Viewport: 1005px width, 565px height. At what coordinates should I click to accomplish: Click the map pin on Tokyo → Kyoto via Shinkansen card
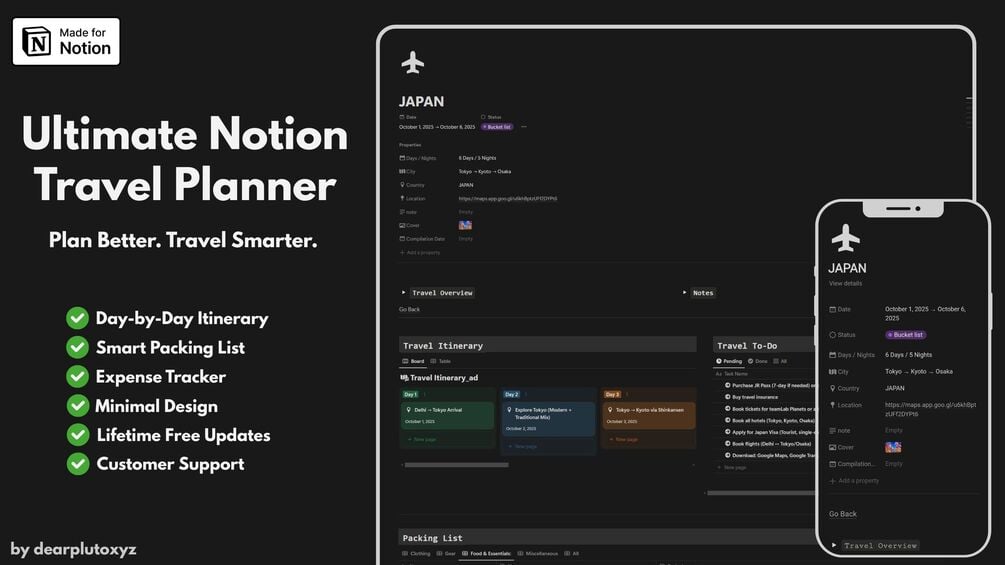[x=610, y=410]
